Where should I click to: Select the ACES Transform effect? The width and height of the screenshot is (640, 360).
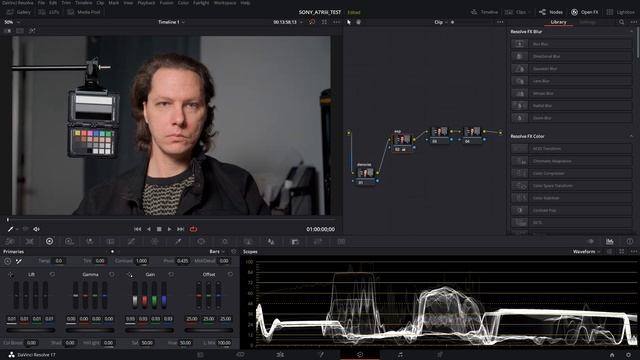[x=571, y=149]
